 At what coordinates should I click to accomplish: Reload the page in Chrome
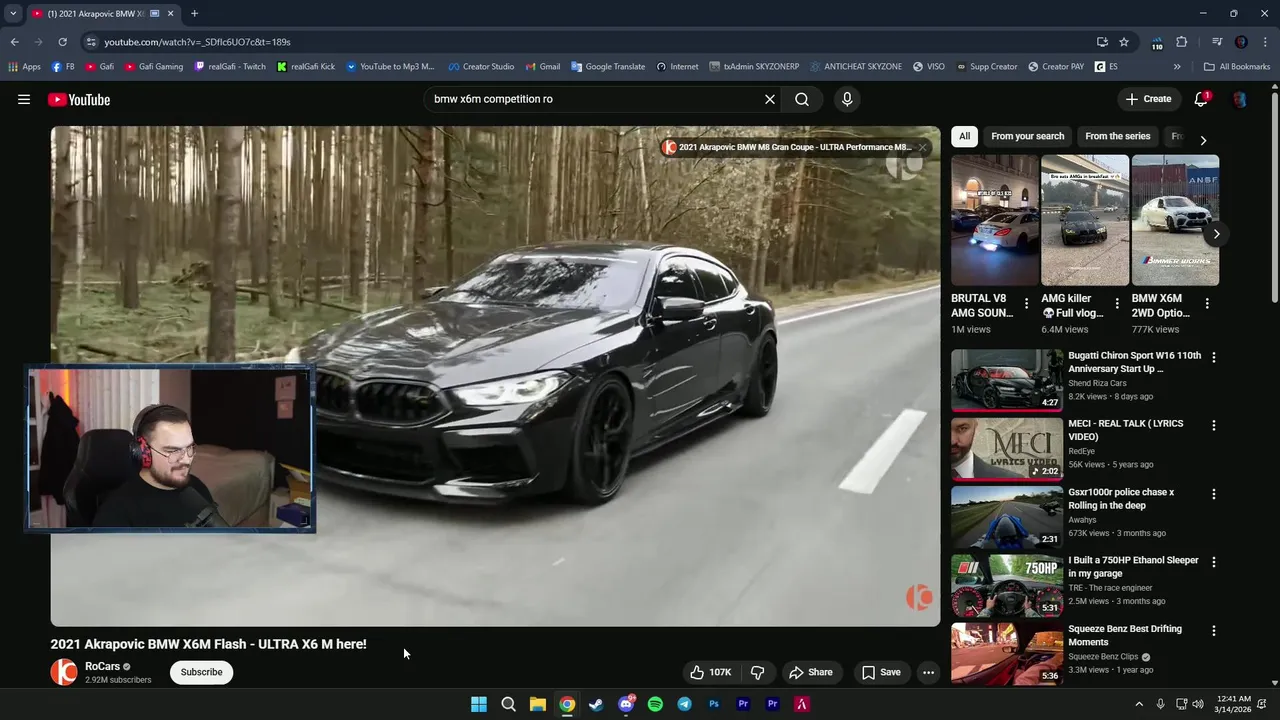(62, 42)
